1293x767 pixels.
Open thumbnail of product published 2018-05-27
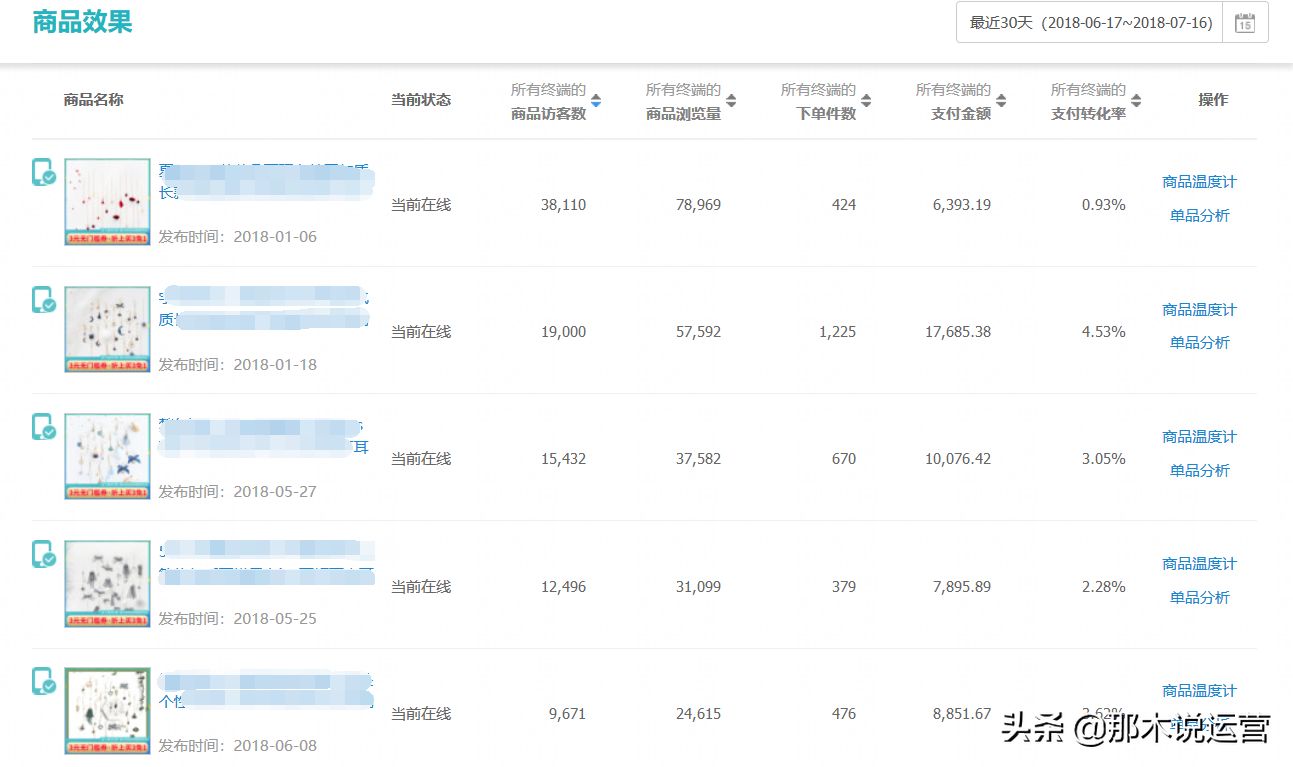click(107, 456)
